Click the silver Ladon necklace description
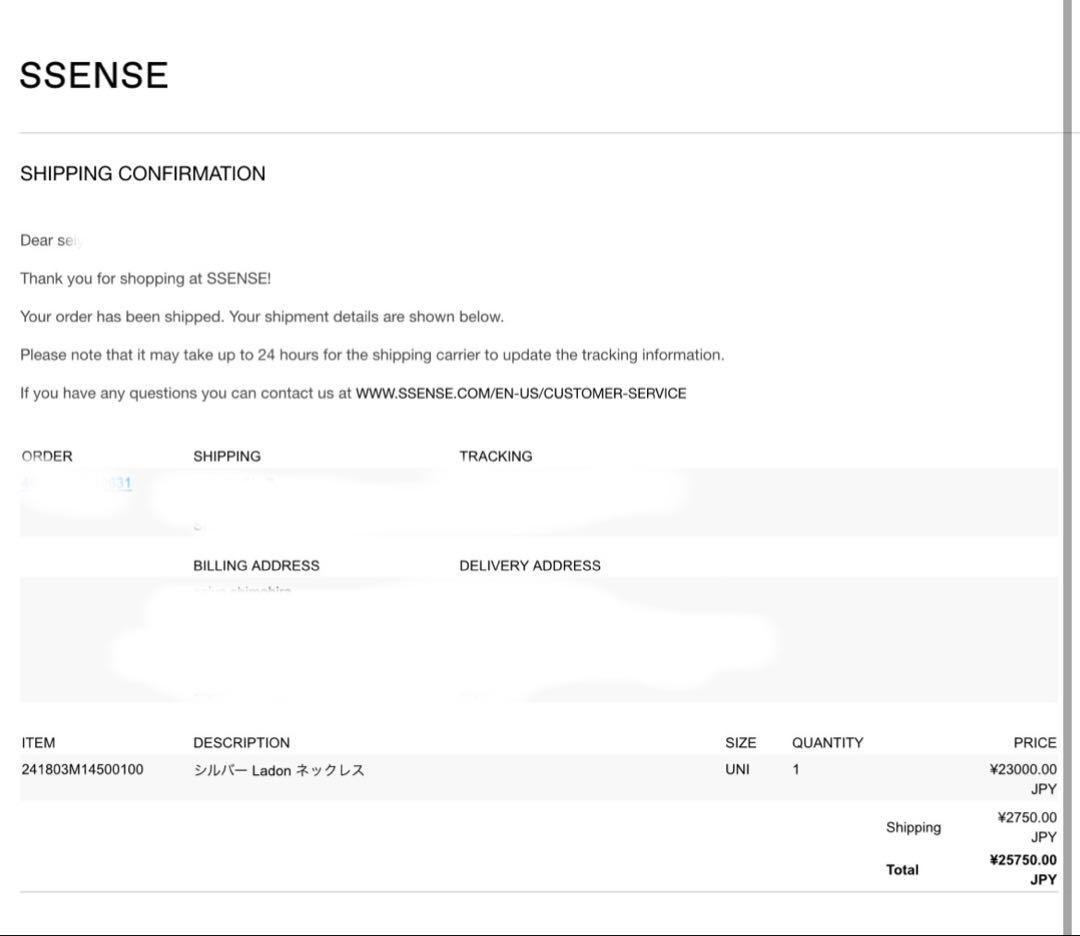 pos(279,770)
